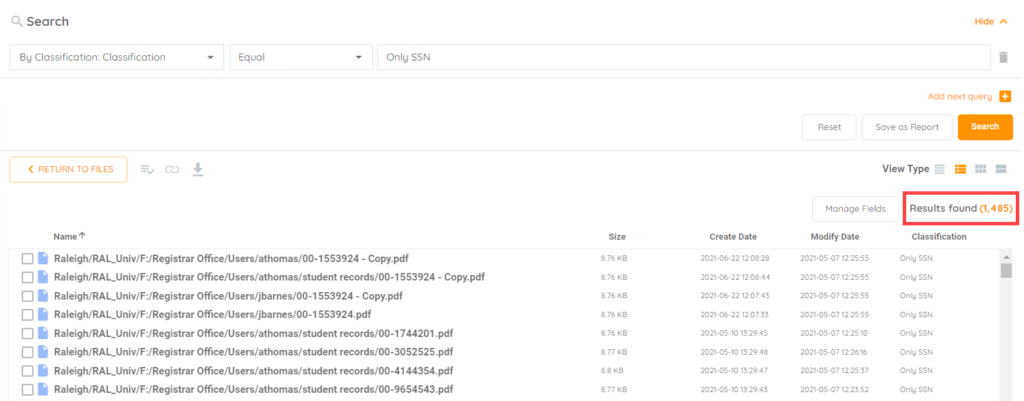Click the select-all checklist icon
This screenshot has width=1024, height=401.
pyautogui.click(x=147, y=169)
